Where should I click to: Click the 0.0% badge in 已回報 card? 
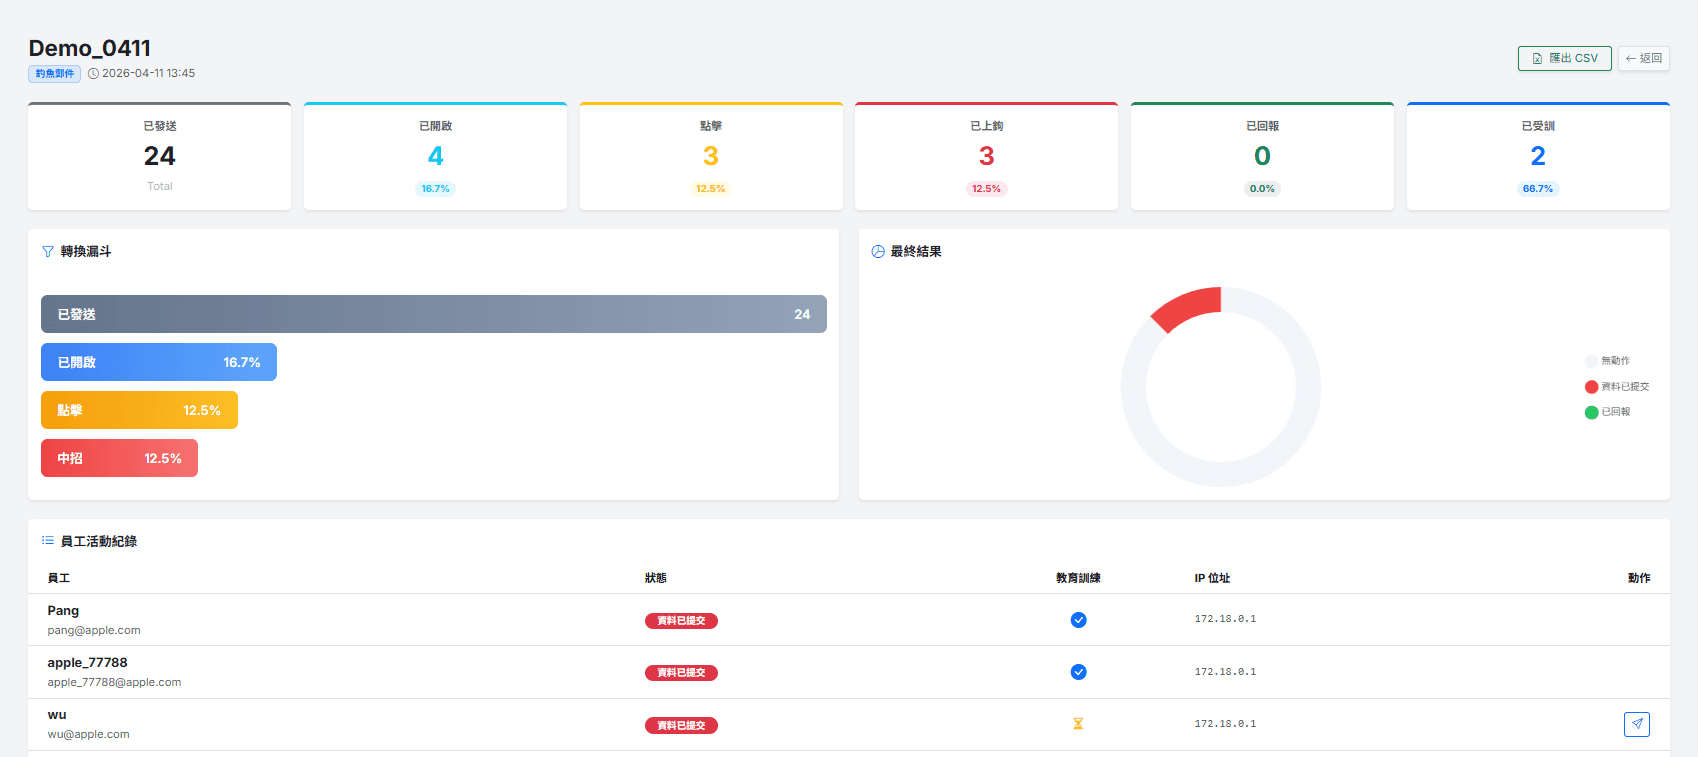1262,189
